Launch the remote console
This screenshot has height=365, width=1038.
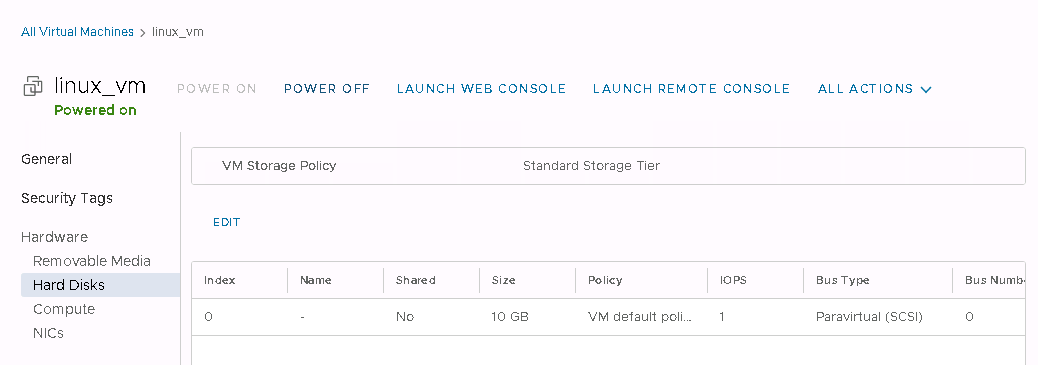click(x=691, y=89)
